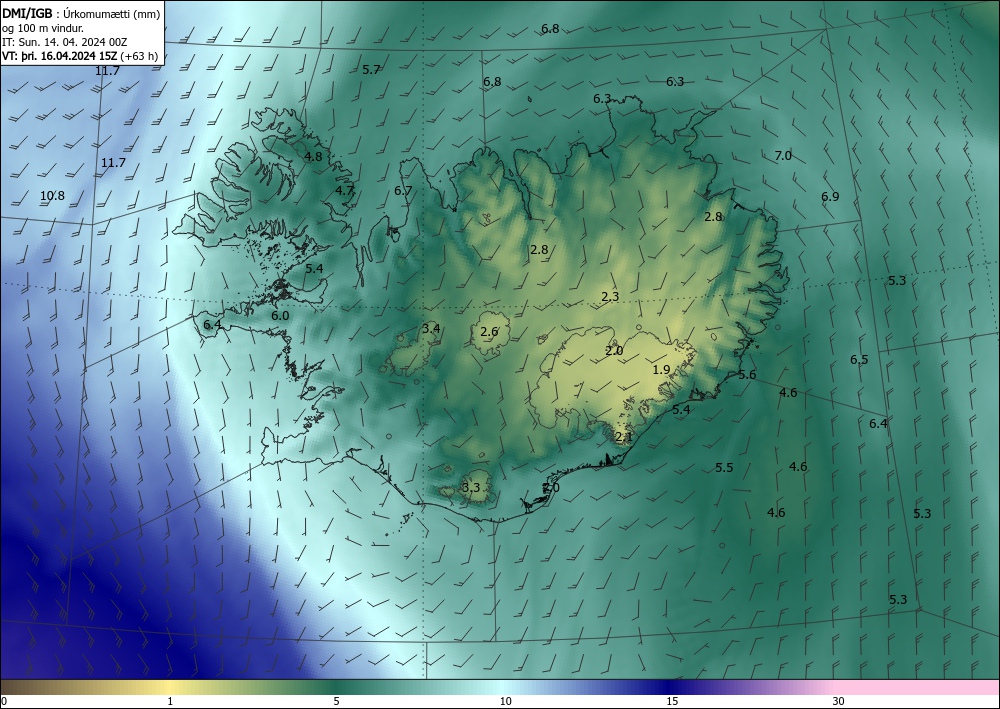Click the 6.7 value label
This screenshot has height=709, width=1000.
point(403,191)
